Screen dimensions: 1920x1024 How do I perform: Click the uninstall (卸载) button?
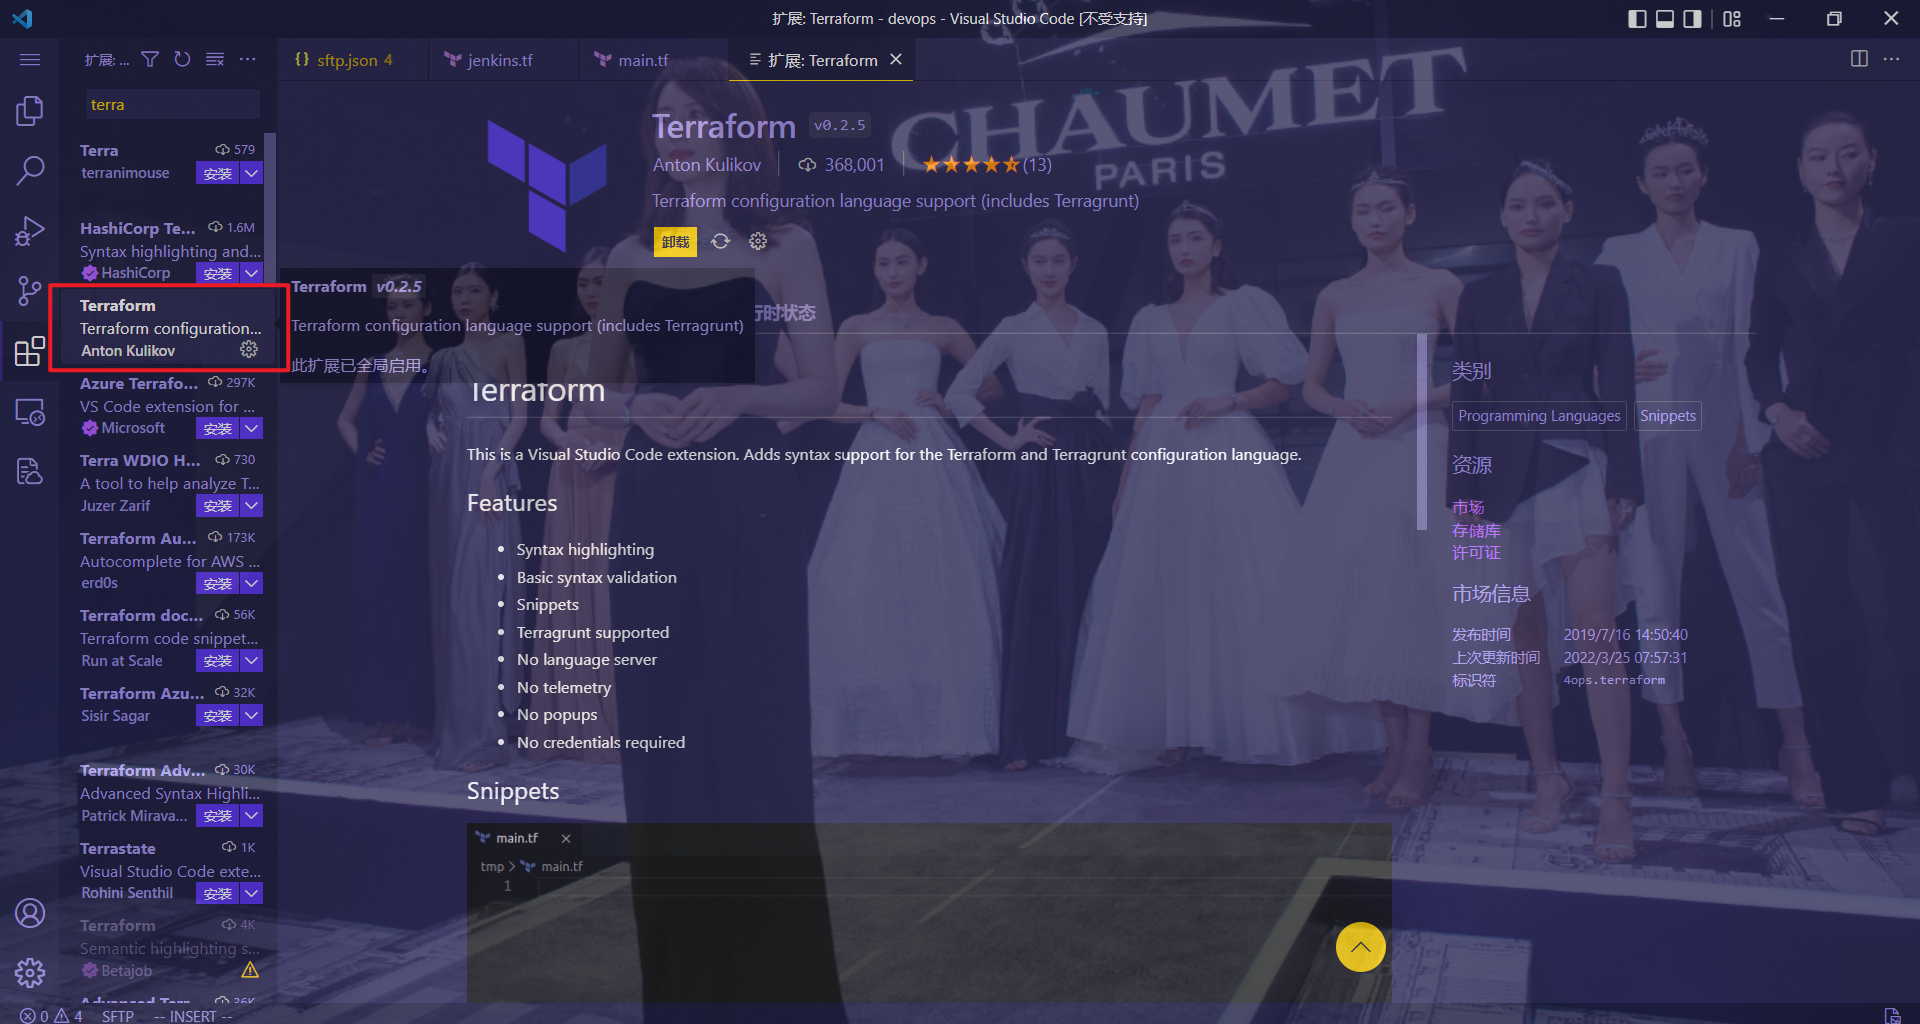675,241
